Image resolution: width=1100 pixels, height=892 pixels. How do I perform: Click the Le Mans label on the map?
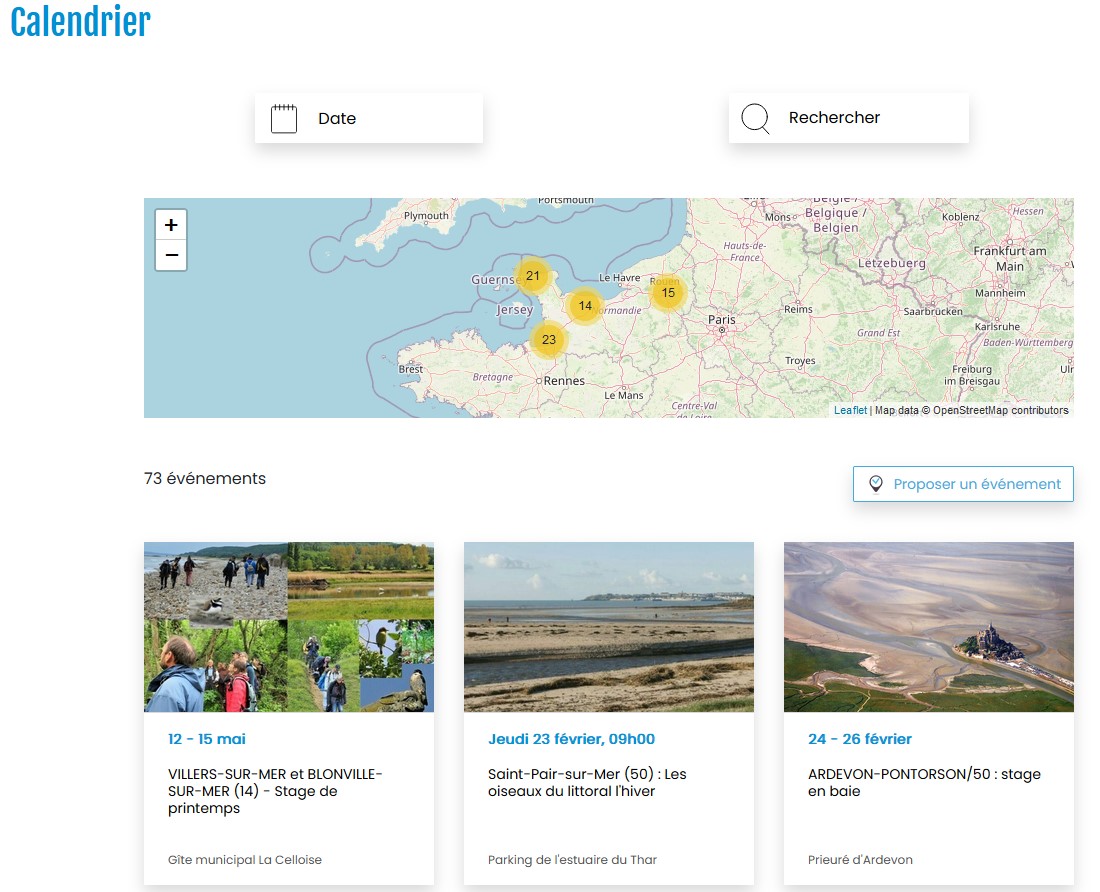[624, 396]
